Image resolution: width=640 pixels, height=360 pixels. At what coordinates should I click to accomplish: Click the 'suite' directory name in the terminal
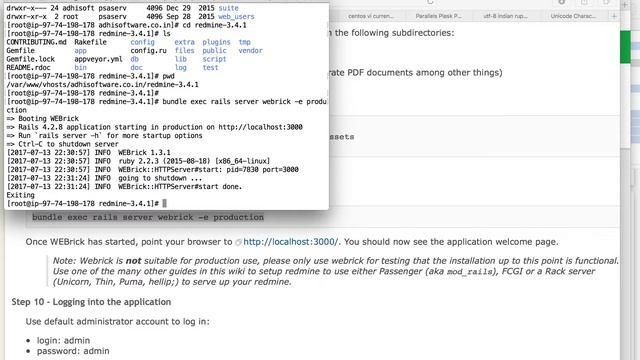[229, 8]
